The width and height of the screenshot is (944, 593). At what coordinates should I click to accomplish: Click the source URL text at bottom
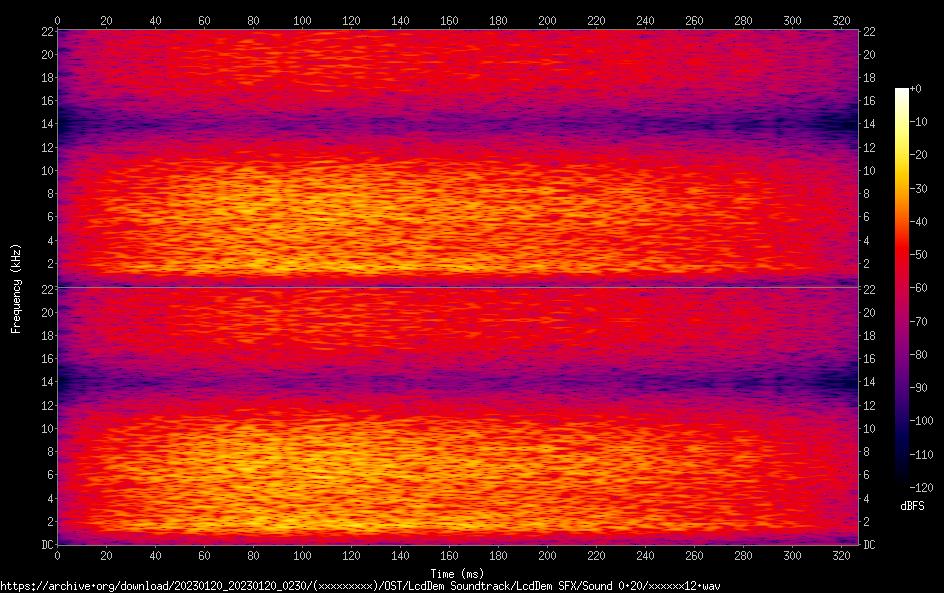360,585
